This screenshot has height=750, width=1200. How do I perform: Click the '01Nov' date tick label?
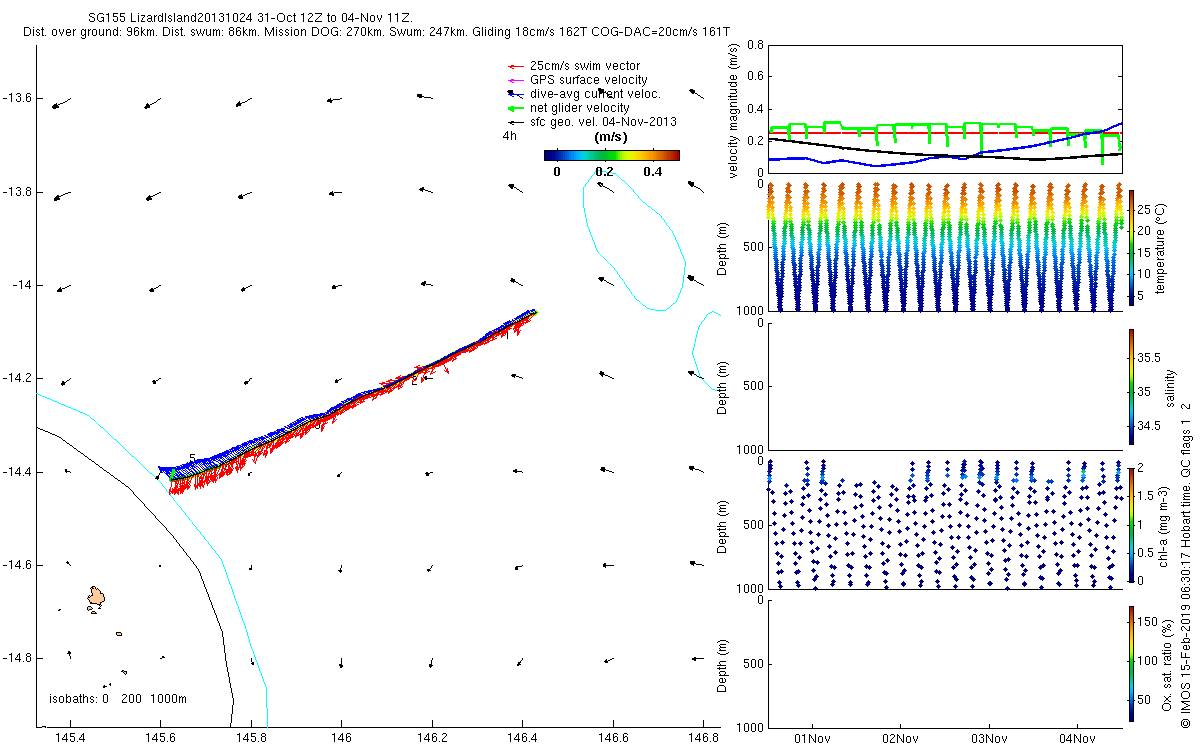812,740
